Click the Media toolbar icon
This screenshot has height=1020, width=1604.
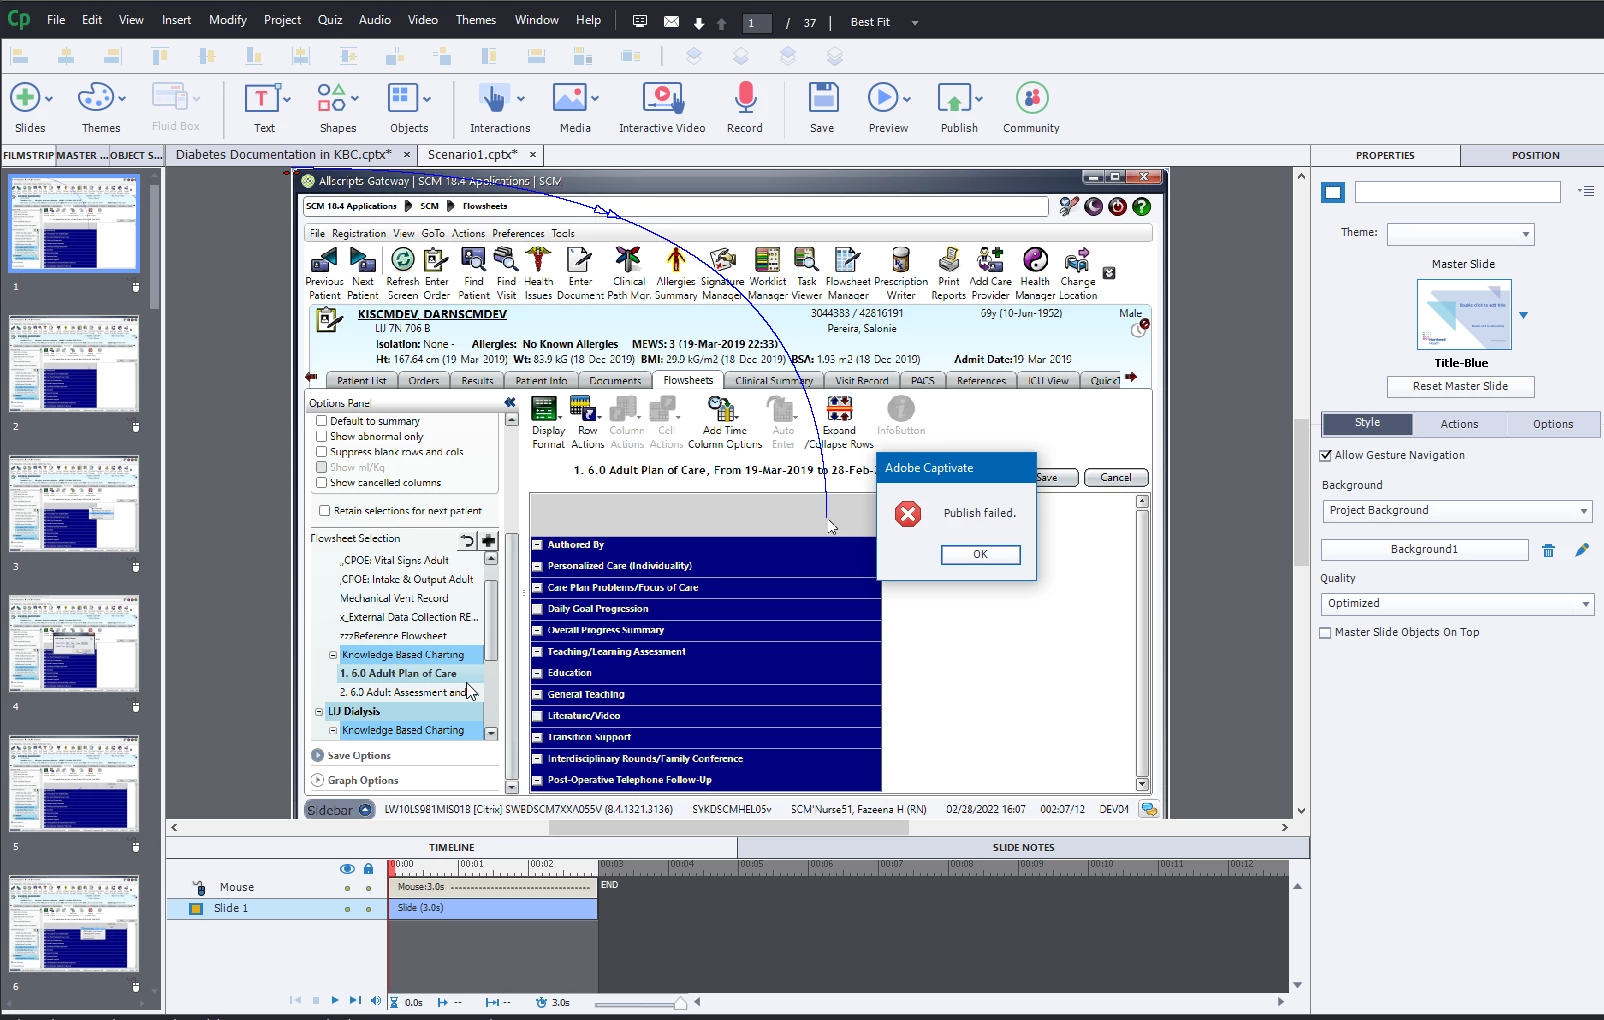pos(570,98)
